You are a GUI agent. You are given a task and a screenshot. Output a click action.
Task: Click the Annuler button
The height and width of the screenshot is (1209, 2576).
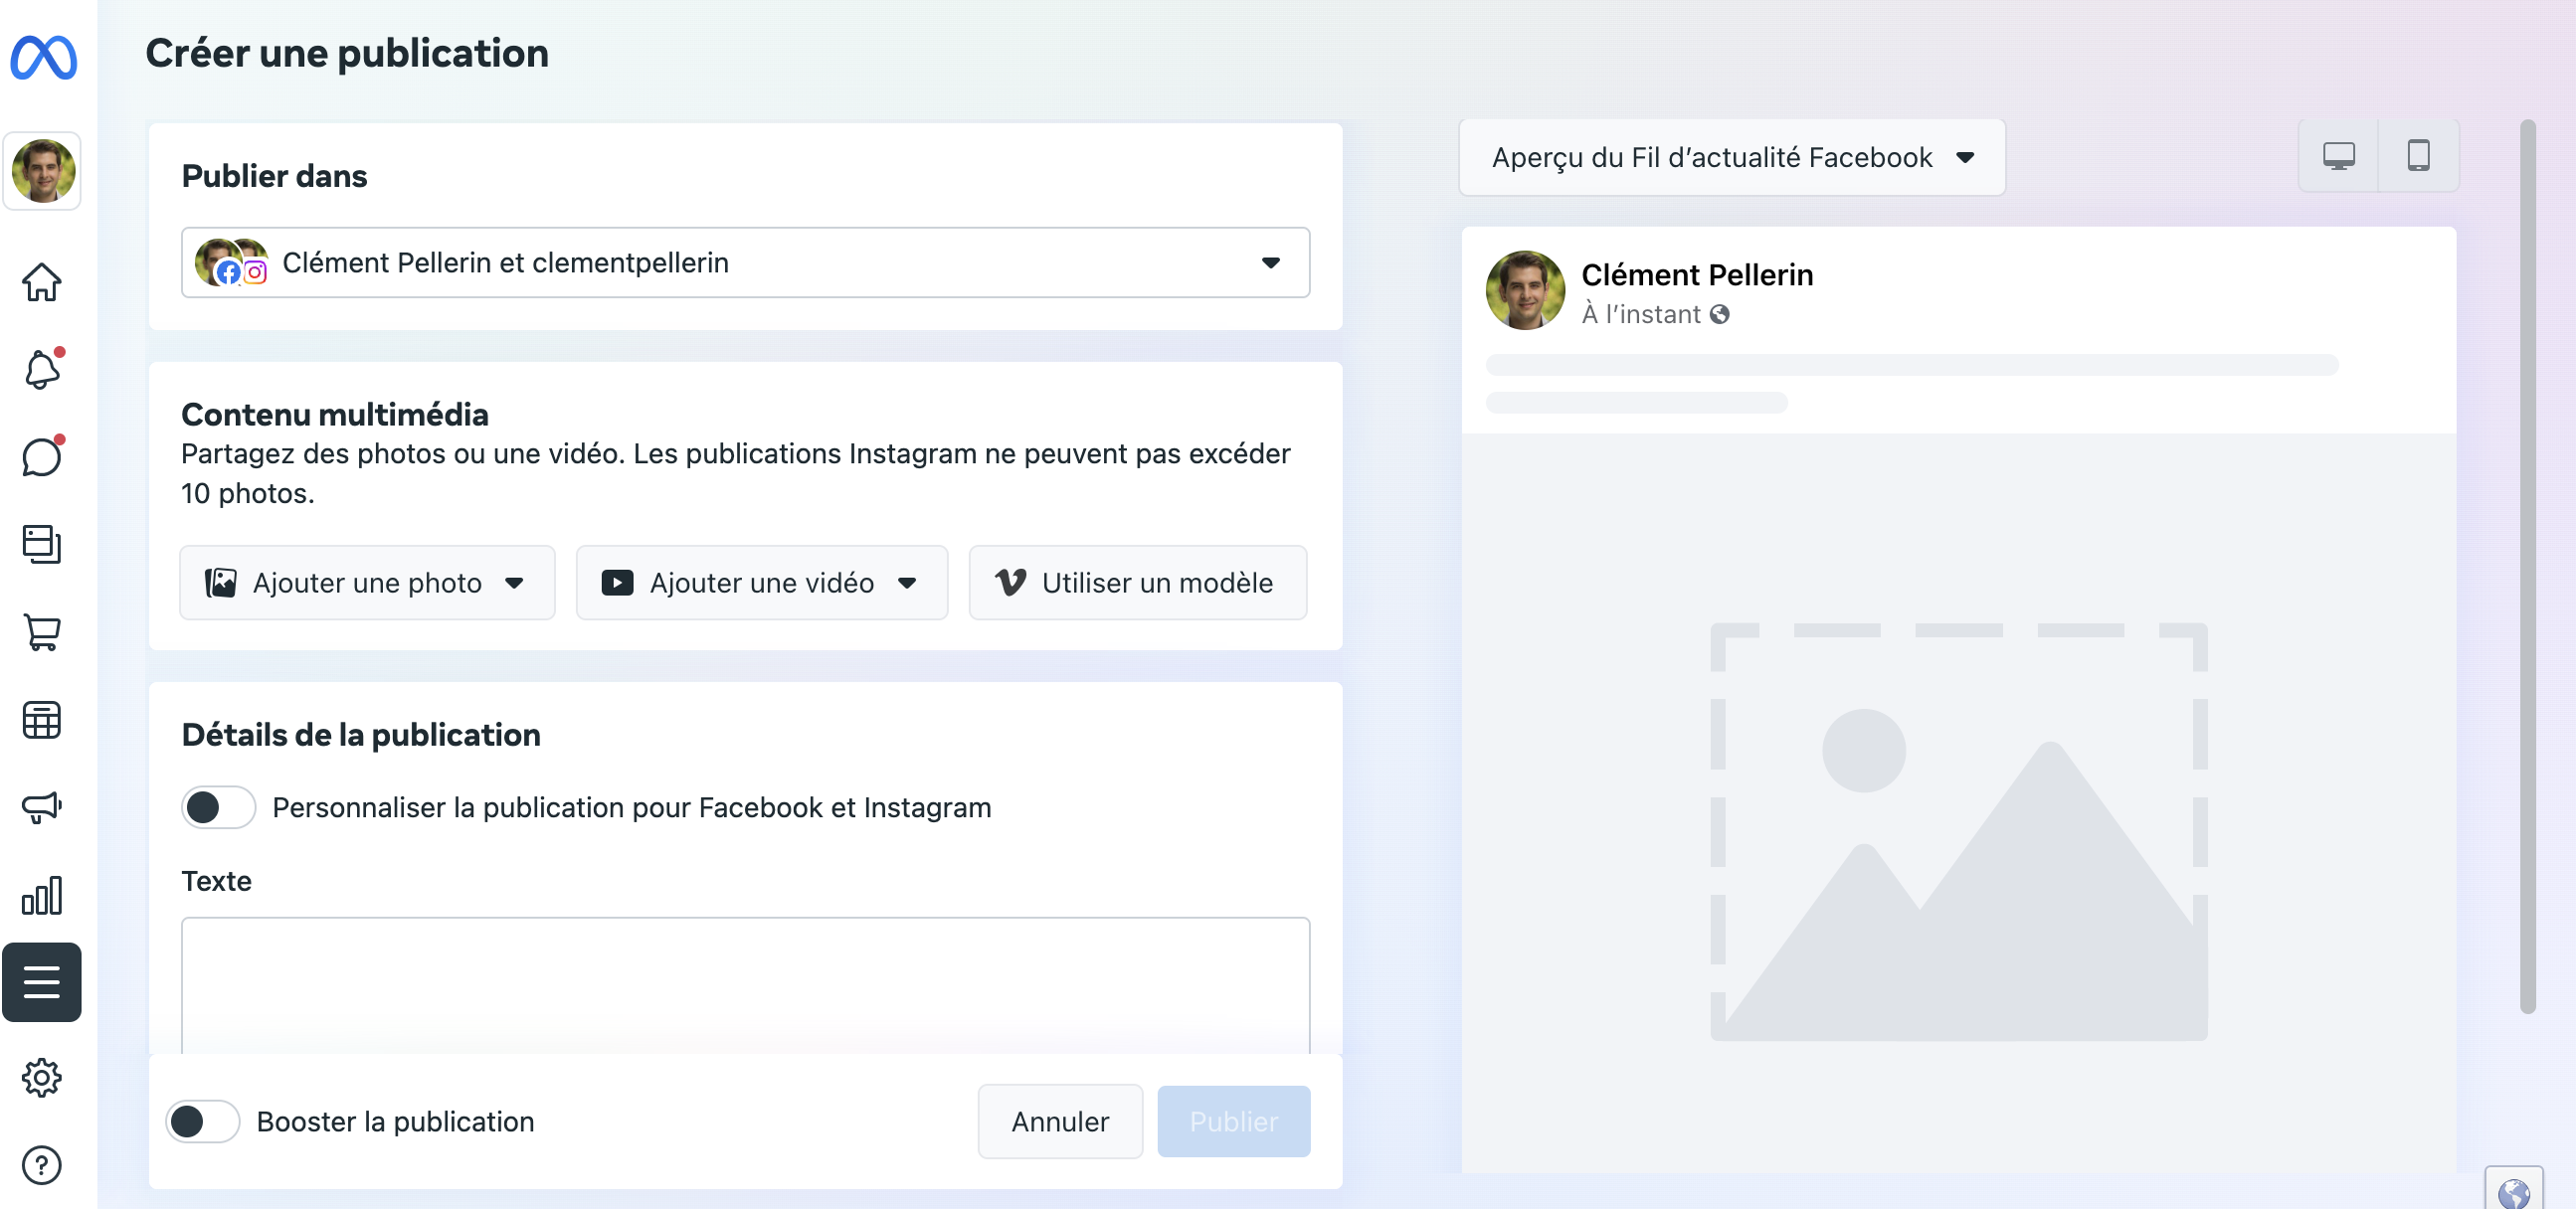1059,1121
